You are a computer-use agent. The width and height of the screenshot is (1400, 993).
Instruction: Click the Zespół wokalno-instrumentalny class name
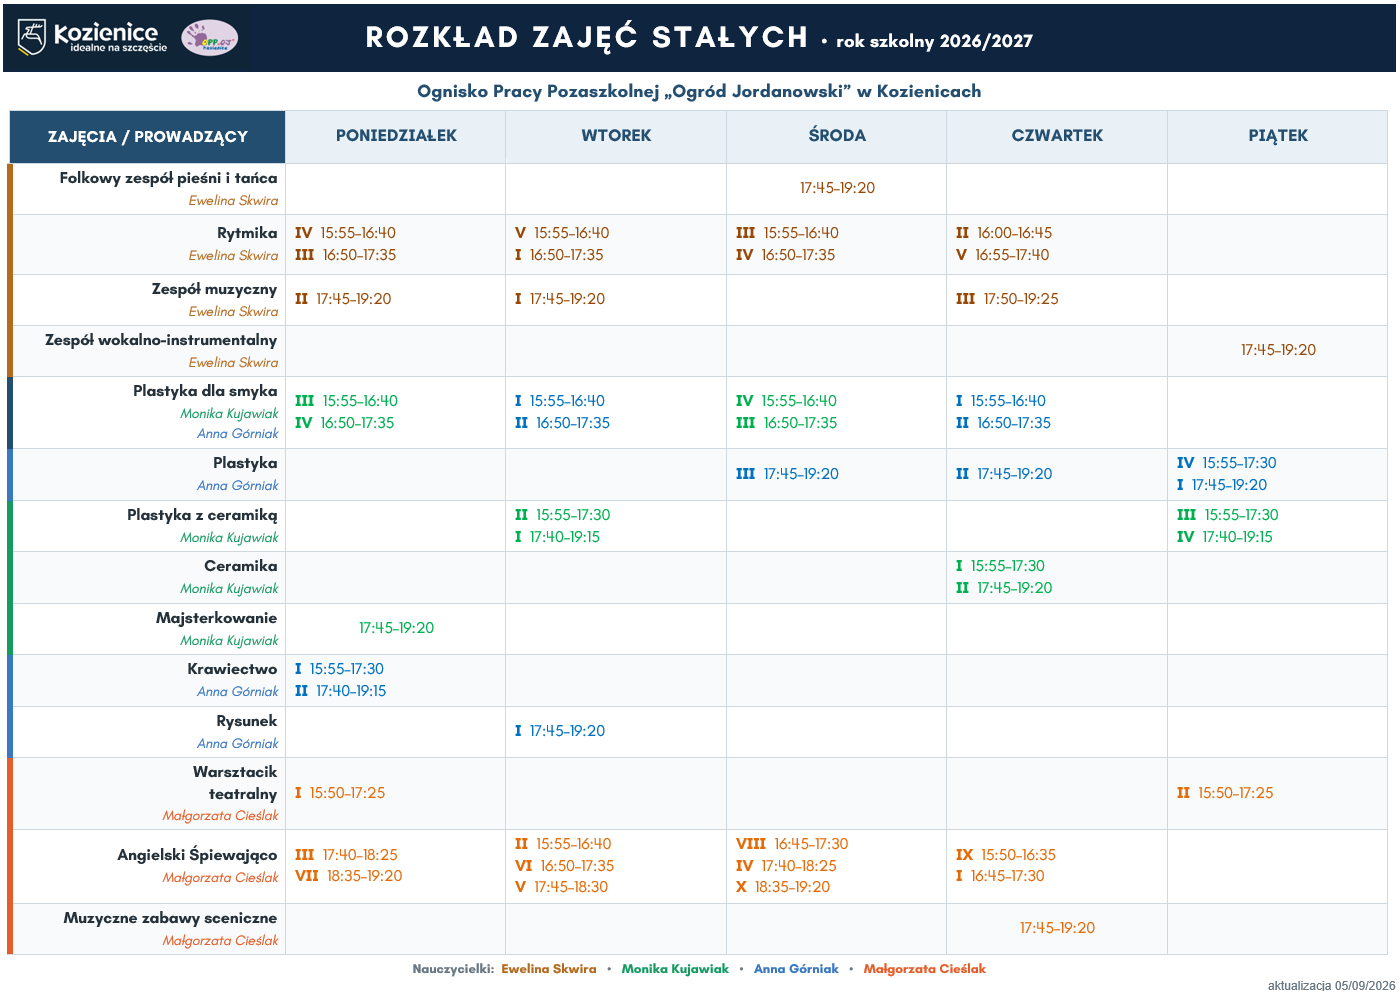tap(161, 340)
